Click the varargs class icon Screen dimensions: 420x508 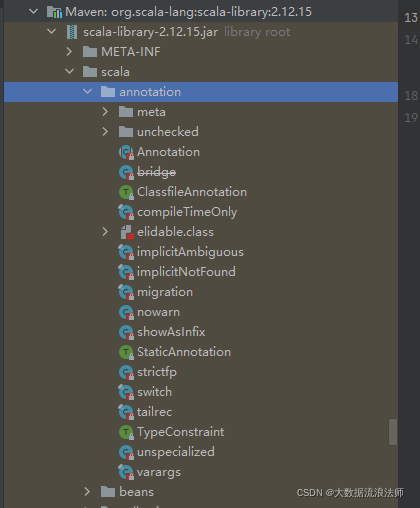pos(126,472)
